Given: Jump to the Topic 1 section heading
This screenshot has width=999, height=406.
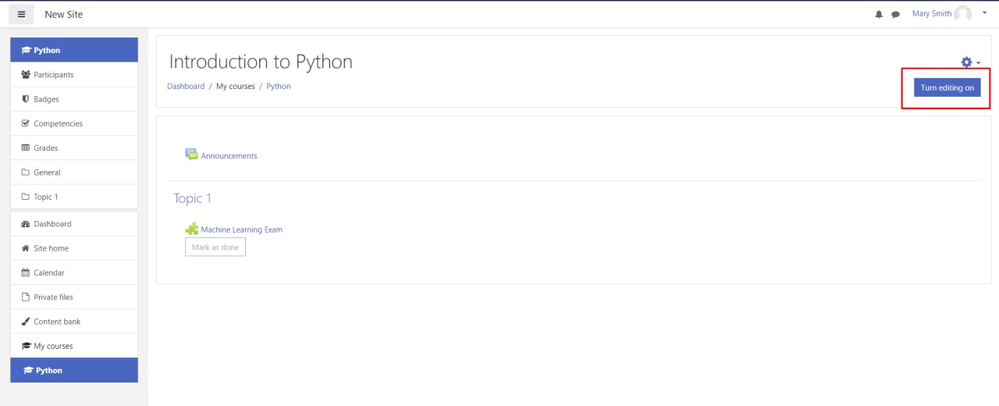Looking at the screenshot, I should tap(192, 198).
